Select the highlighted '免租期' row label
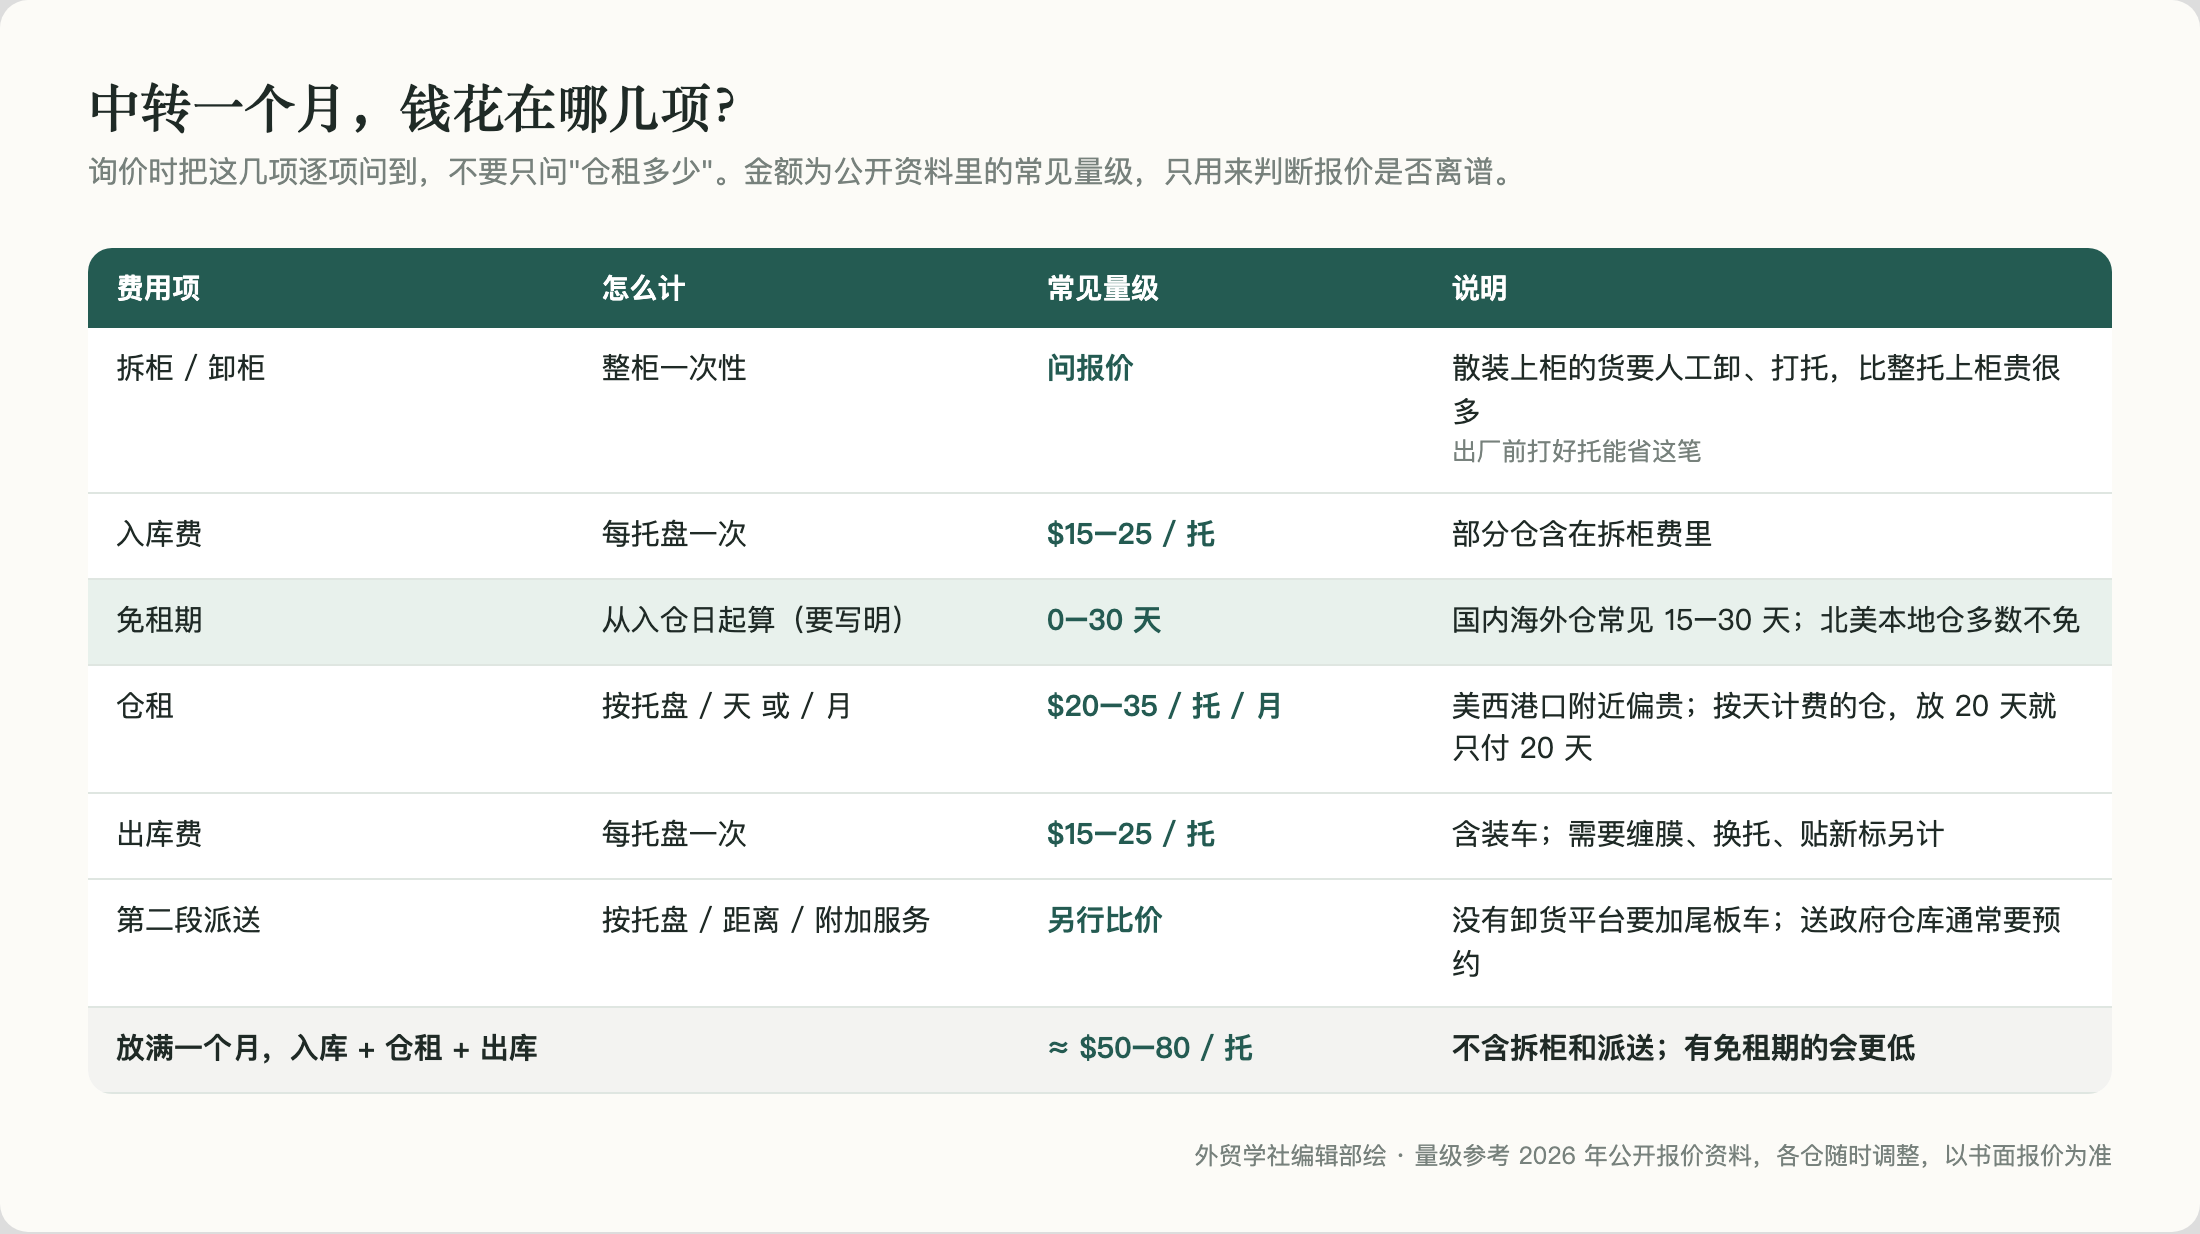 click(159, 620)
